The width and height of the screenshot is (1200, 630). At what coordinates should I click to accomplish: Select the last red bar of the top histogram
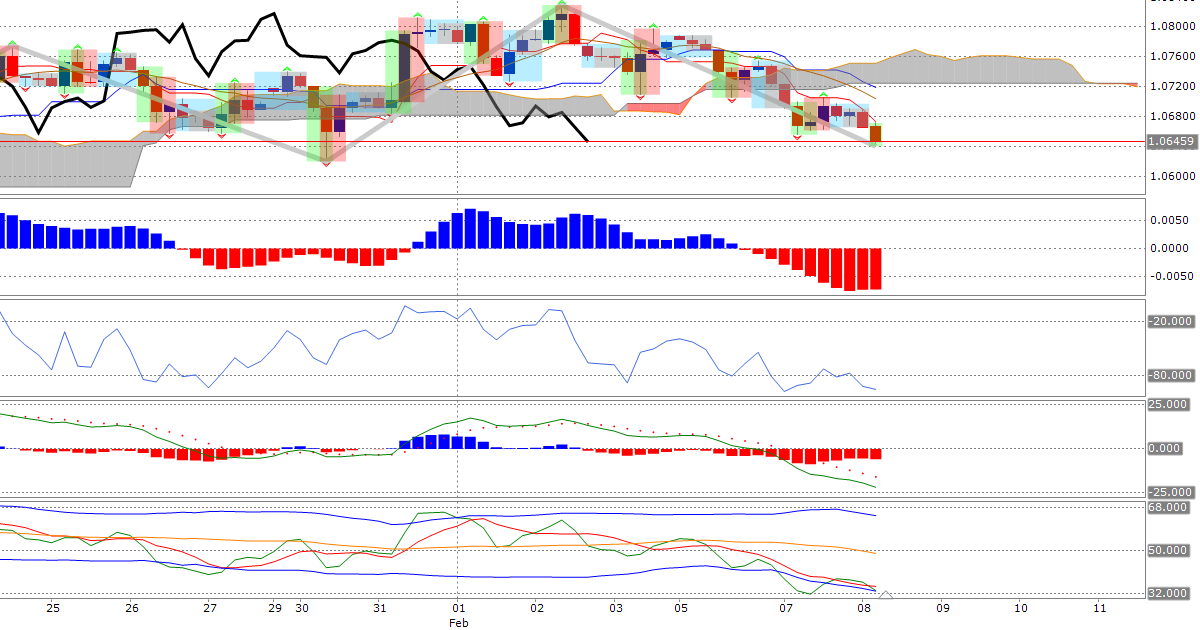click(875, 269)
